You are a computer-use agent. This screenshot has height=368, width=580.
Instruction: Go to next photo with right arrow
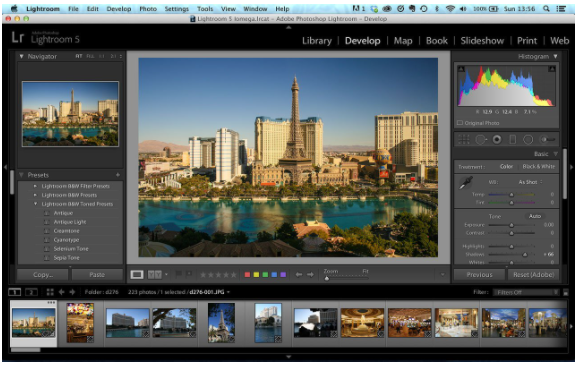tap(310, 274)
